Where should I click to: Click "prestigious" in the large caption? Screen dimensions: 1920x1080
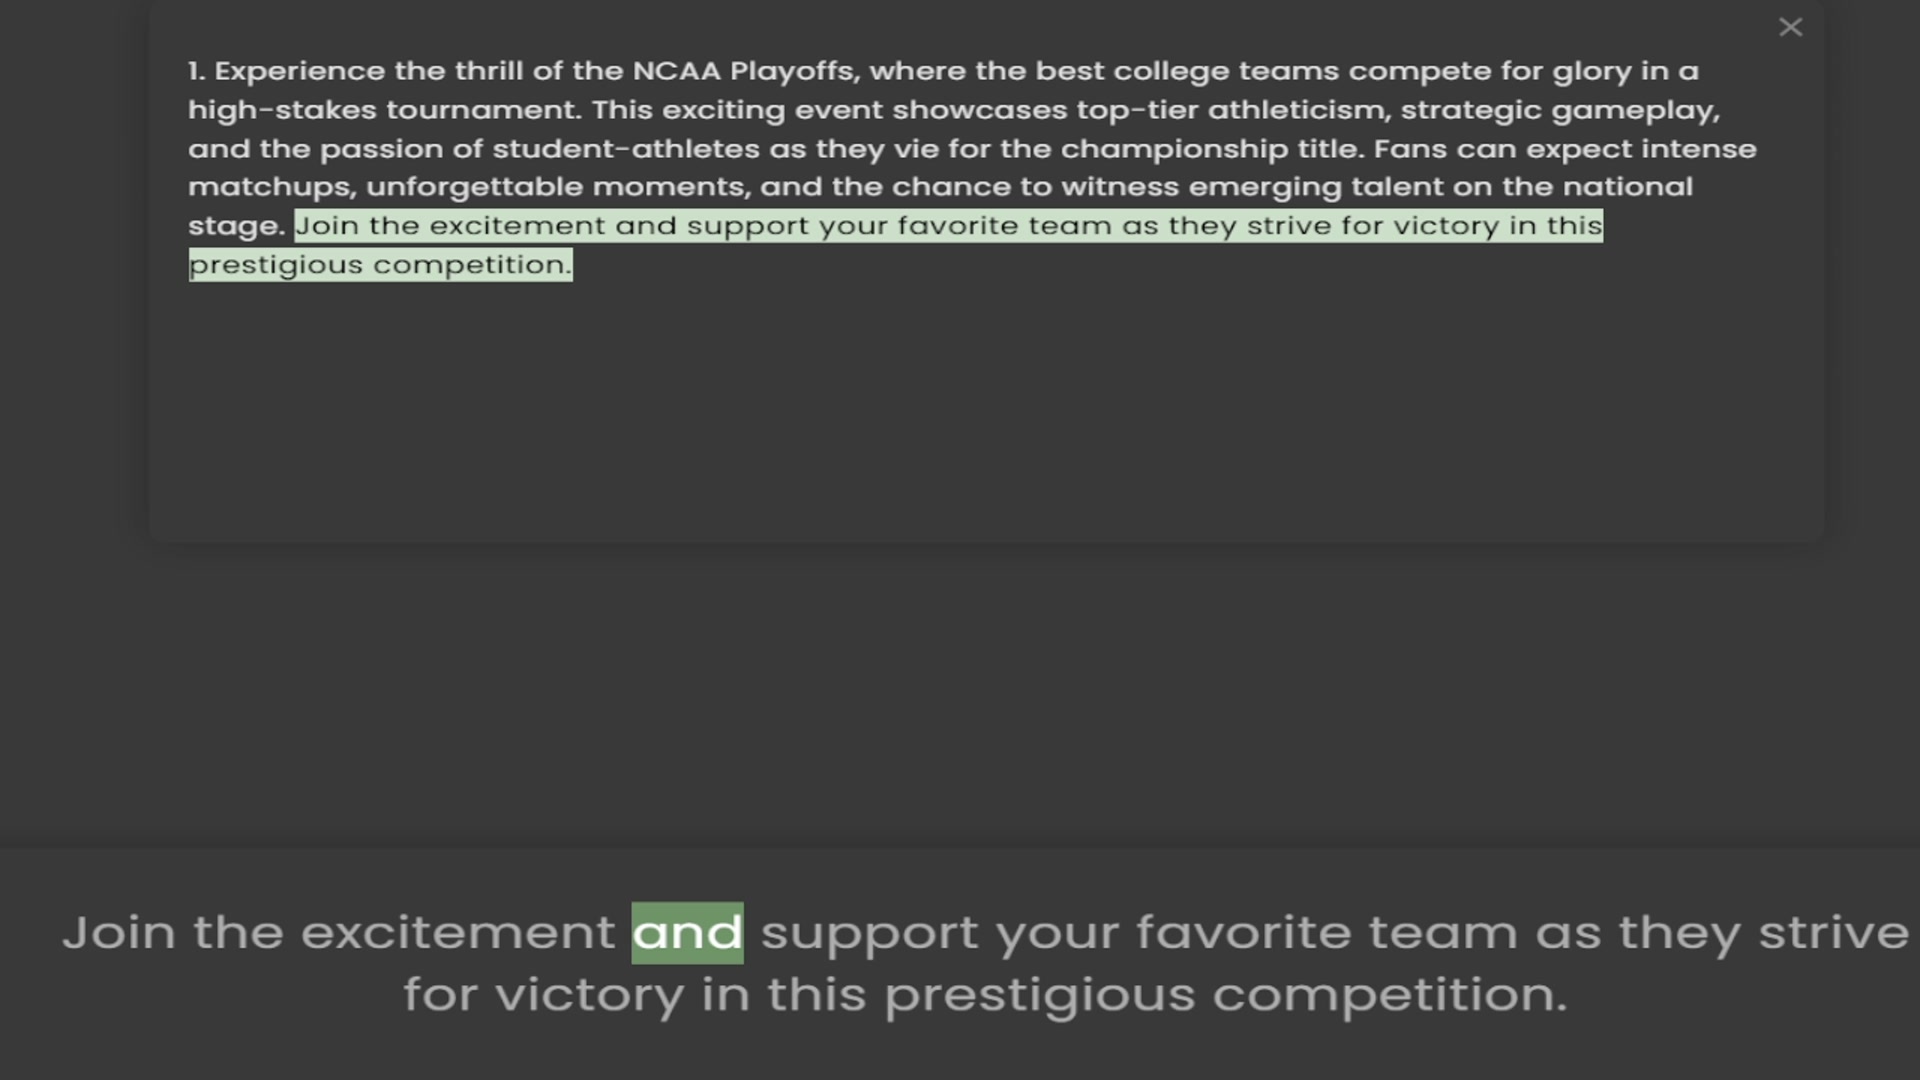pos(1039,995)
